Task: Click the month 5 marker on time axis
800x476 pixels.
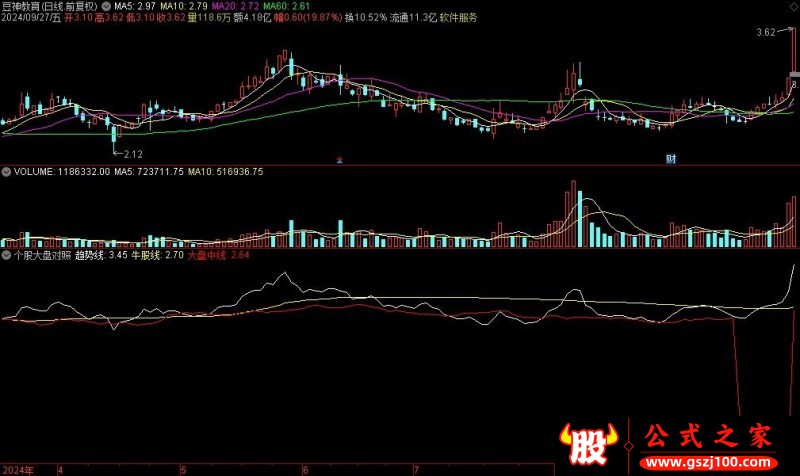Action: pyautogui.click(x=183, y=470)
